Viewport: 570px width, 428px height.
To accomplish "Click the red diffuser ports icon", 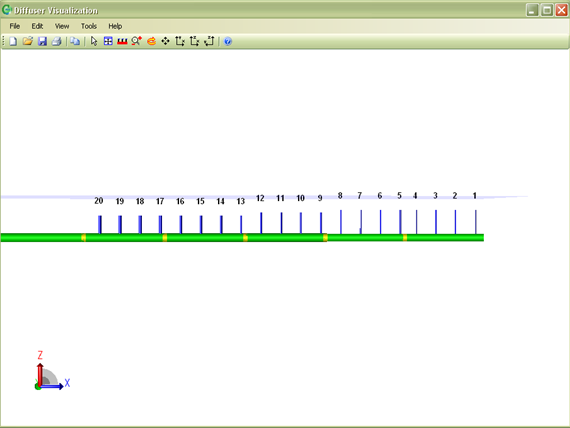I will click(122, 41).
